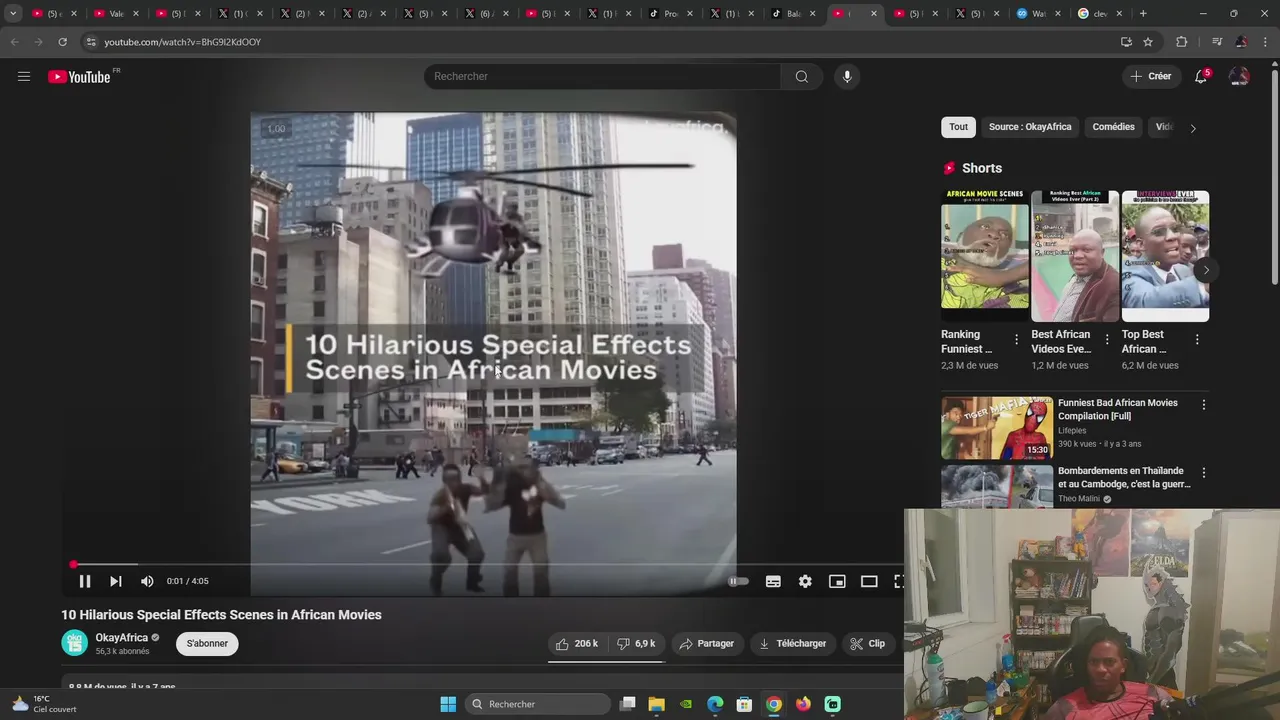Enable miniplayer mode

(x=837, y=581)
